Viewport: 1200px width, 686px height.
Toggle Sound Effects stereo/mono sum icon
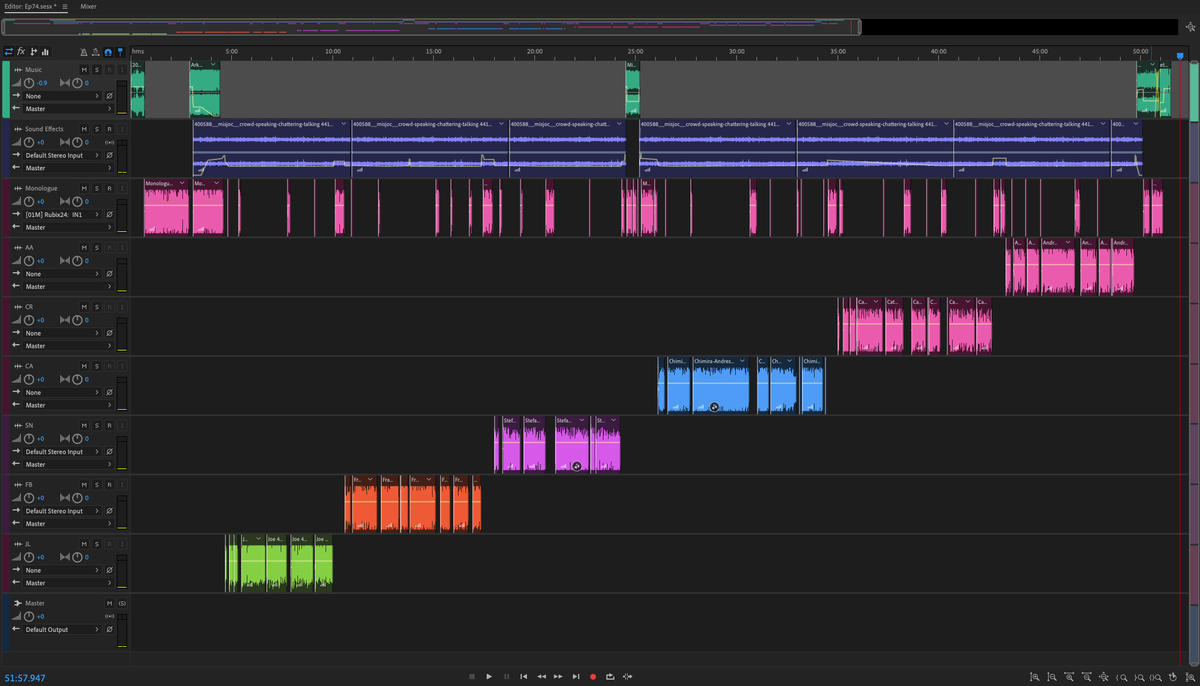click(109, 142)
